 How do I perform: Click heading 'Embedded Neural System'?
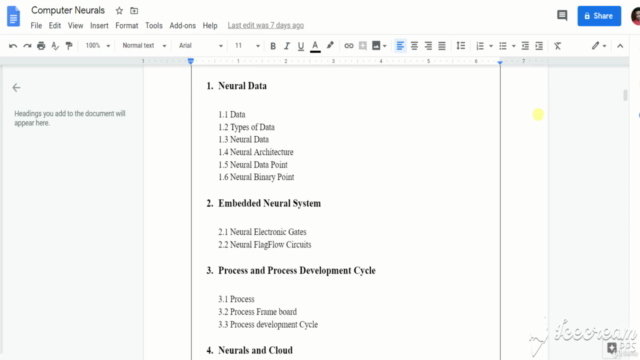pyautogui.click(x=269, y=203)
